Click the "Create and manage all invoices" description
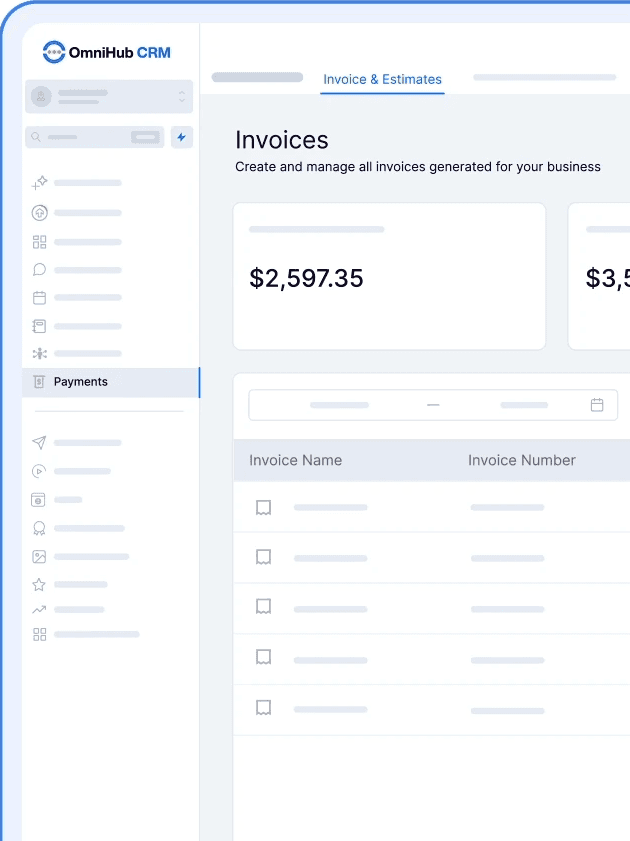The height and width of the screenshot is (841, 630). [x=418, y=167]
